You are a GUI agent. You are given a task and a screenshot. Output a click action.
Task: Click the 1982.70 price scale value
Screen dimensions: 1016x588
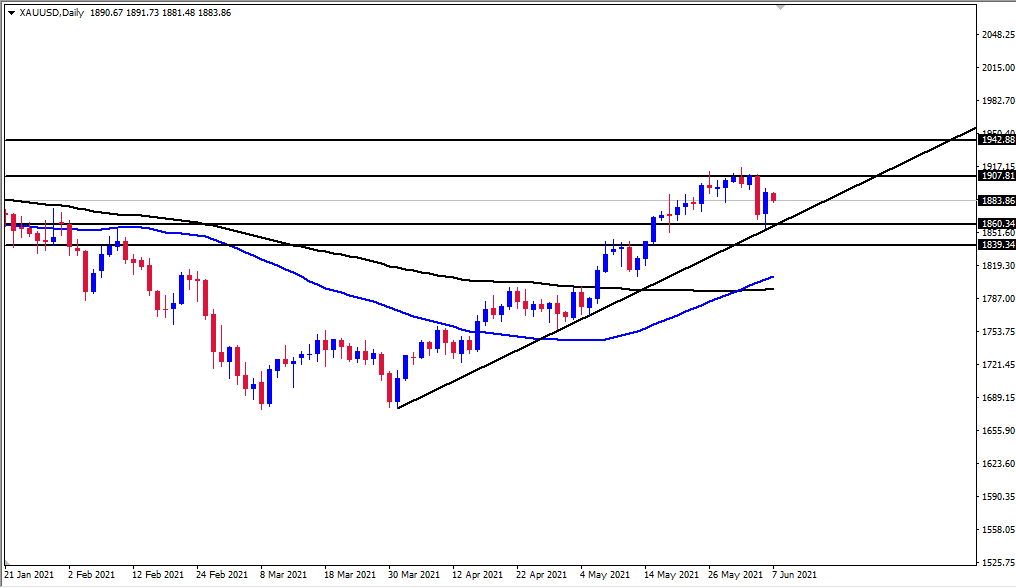[x=998, y=100]
